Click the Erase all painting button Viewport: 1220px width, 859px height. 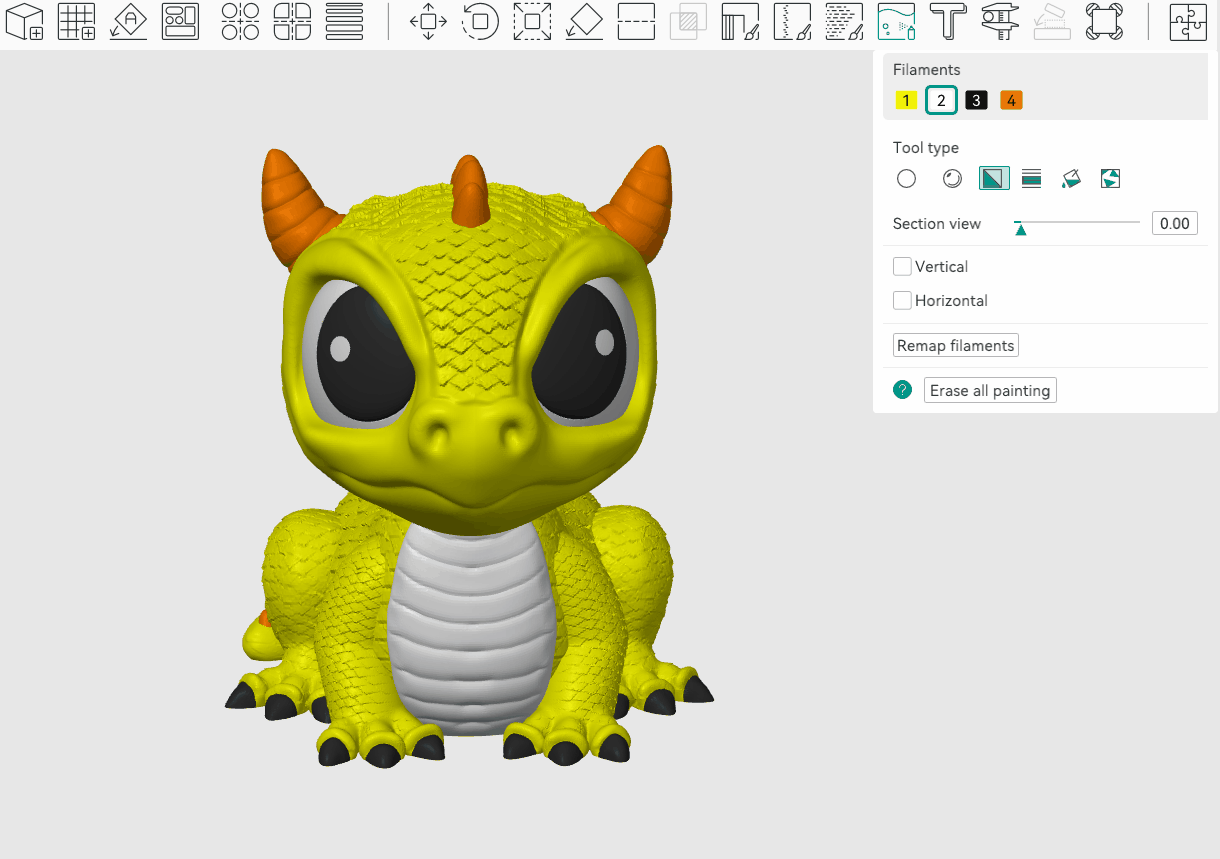[990, 391]
